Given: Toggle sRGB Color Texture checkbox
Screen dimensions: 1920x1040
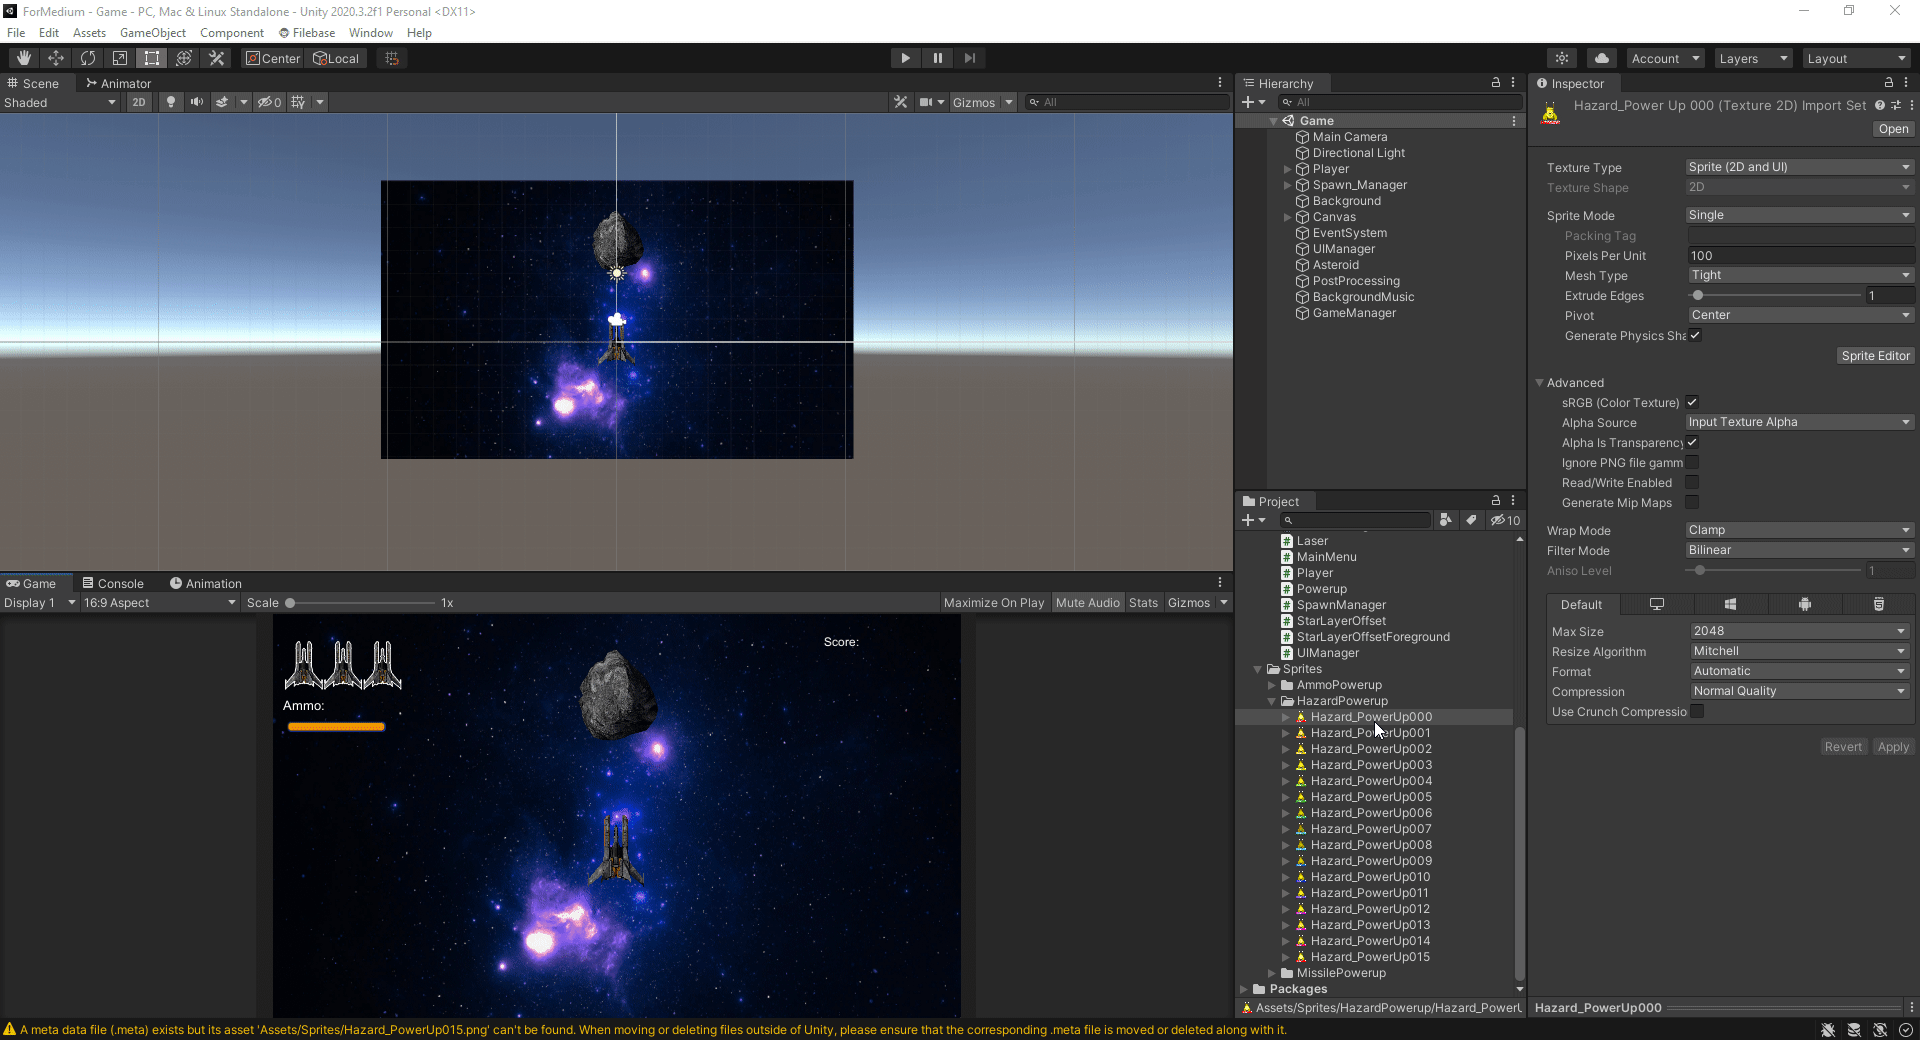Looking at the screenshot, I should pyautogui.click(x=1692, y=402).
